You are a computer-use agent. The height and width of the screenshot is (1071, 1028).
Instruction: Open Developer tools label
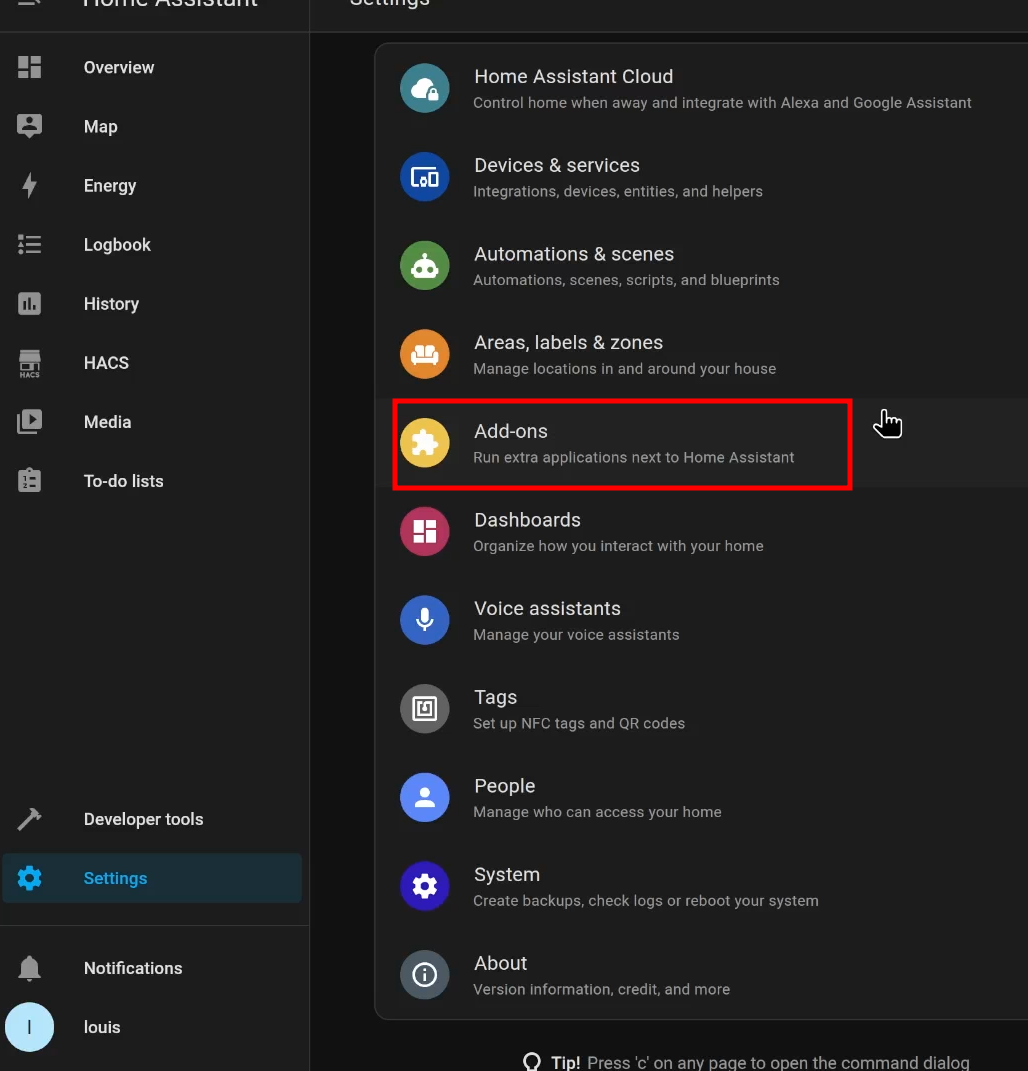(x=143, y=819)
